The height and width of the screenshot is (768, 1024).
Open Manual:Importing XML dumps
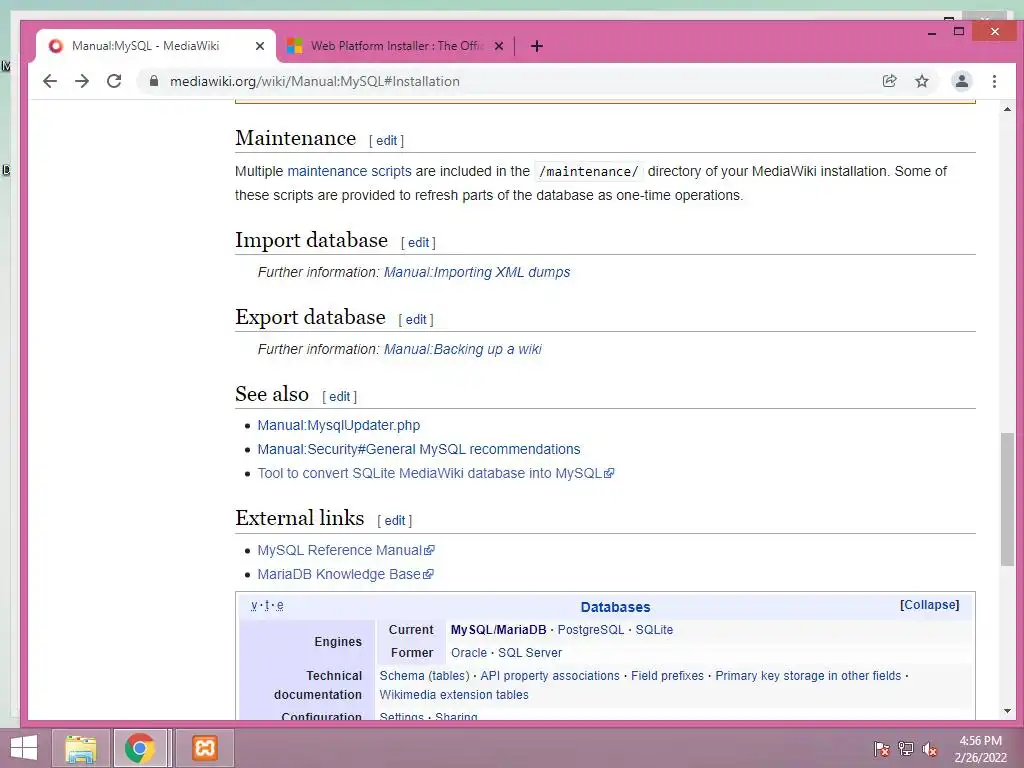(477, 272)
